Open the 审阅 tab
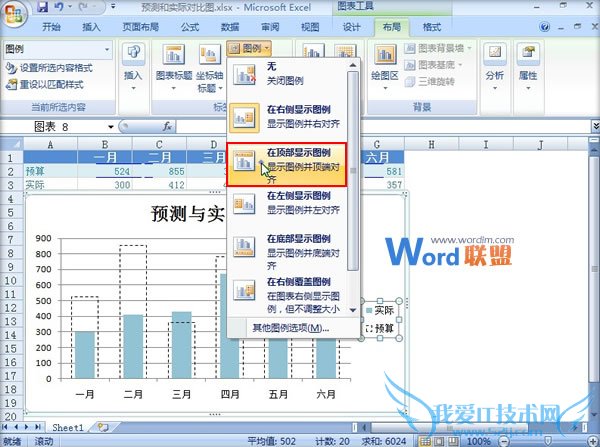Image resolution: width=600 pixels, height=447 pixels. [x=270, y=27]
